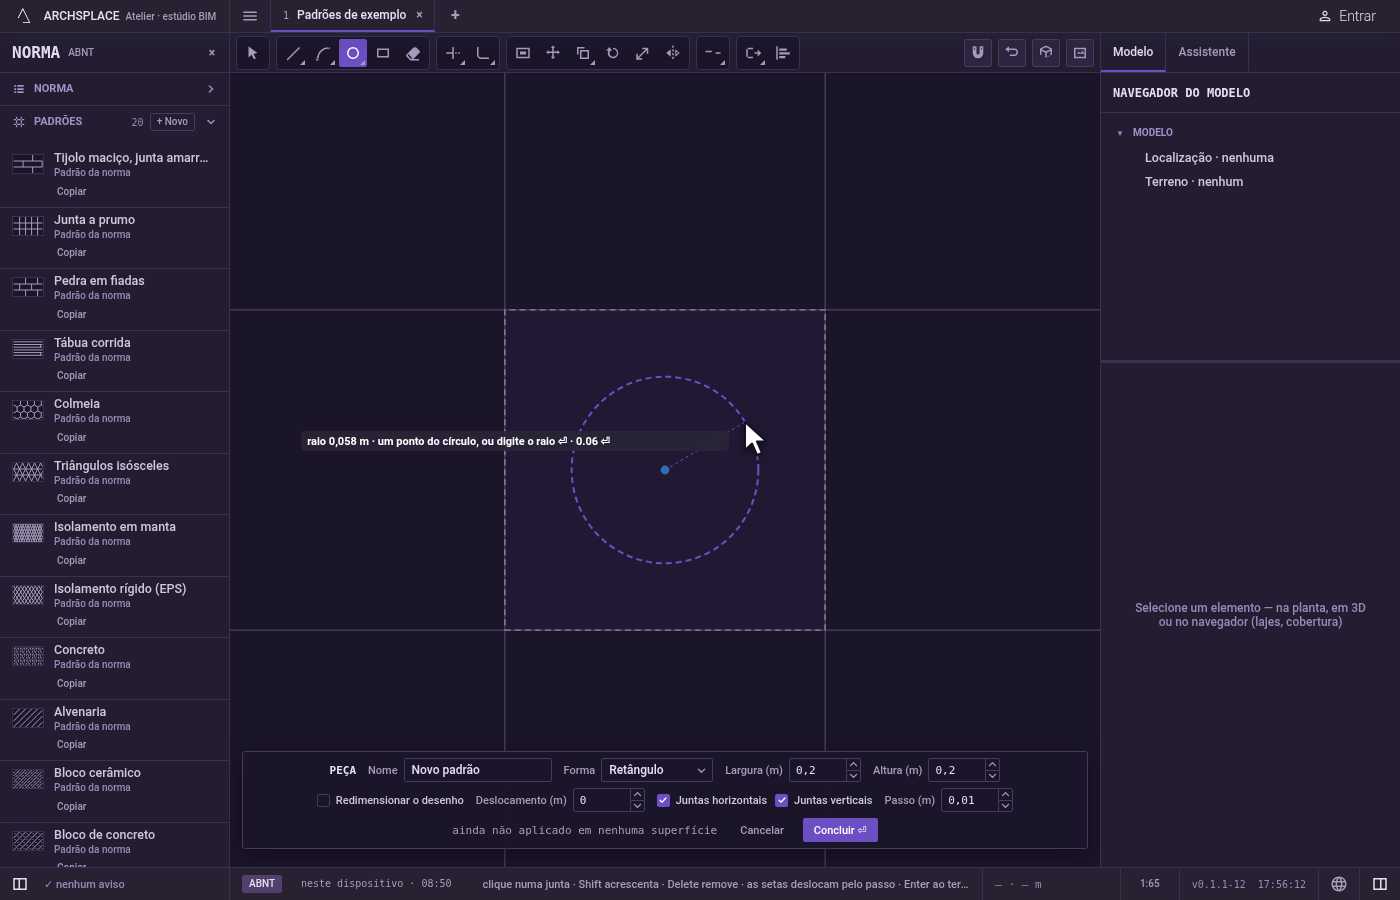Viewport: 1400px width, 900px height.
Task: Copy the Colmeia pattern
Action: pyautogui.click(x=71, y=437)
